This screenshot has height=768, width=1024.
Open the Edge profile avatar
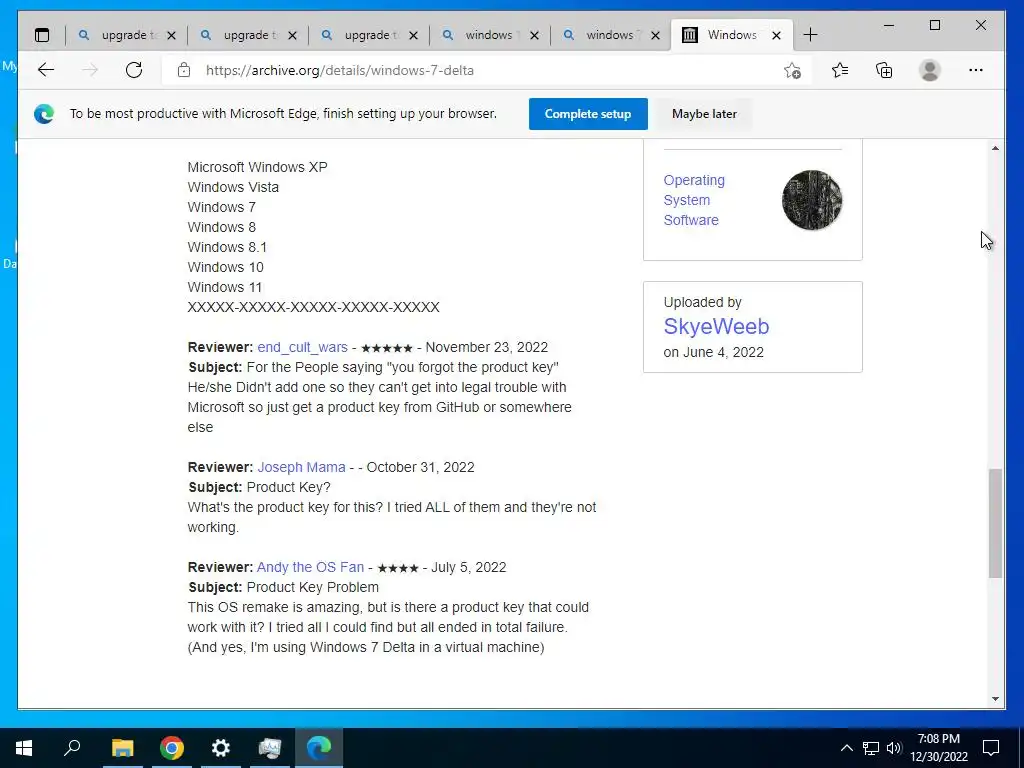click(x=929, y=70)
